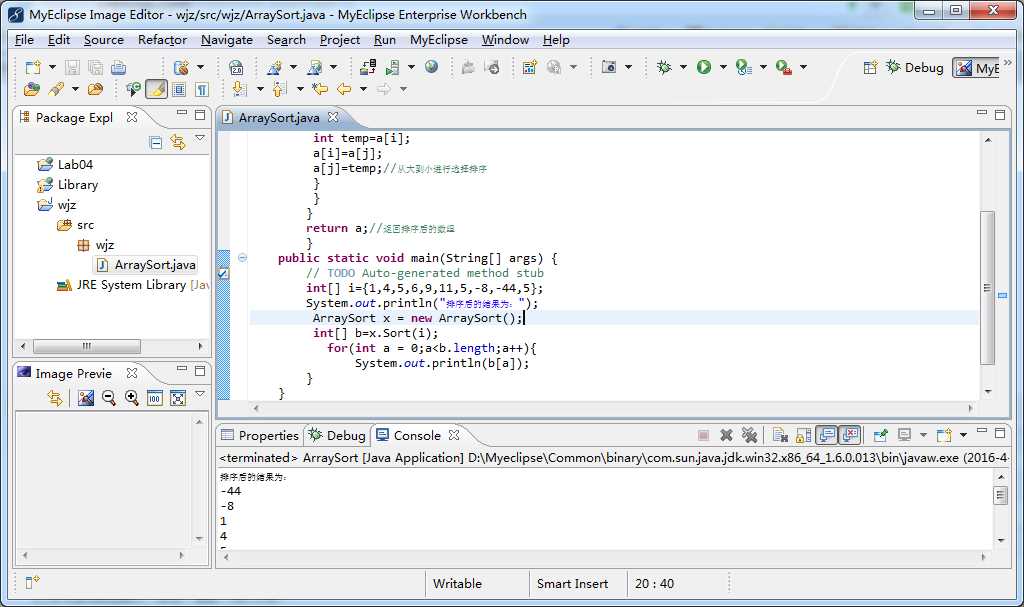Click the Back navigation yellow arrow
1024x607 pixels.
point(344,89)
